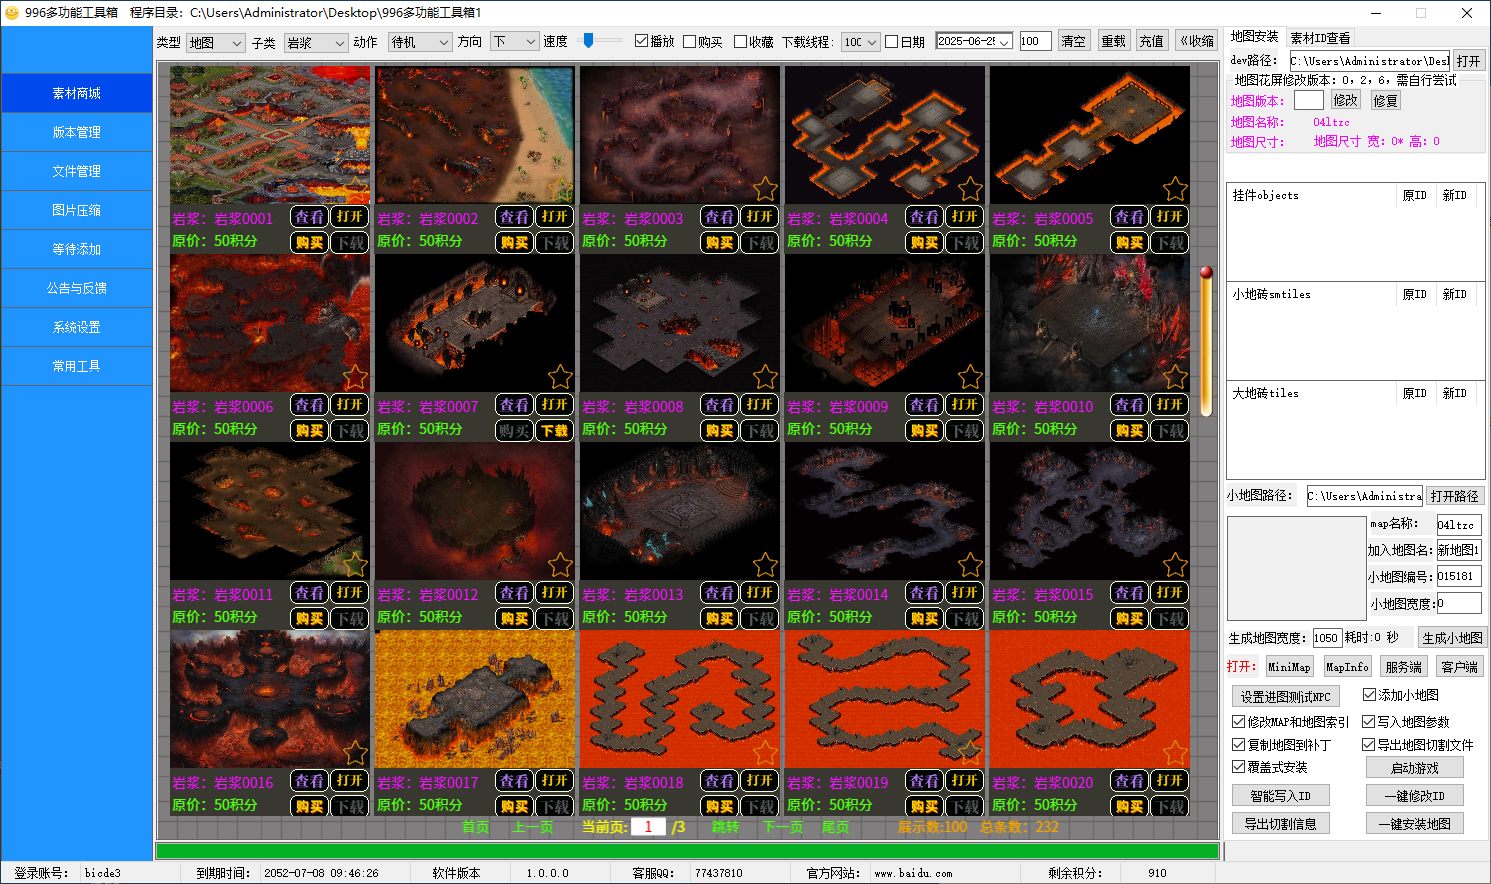
Task: Star the 岩浆0016 map thumbnail
Action: pos(355,753)
